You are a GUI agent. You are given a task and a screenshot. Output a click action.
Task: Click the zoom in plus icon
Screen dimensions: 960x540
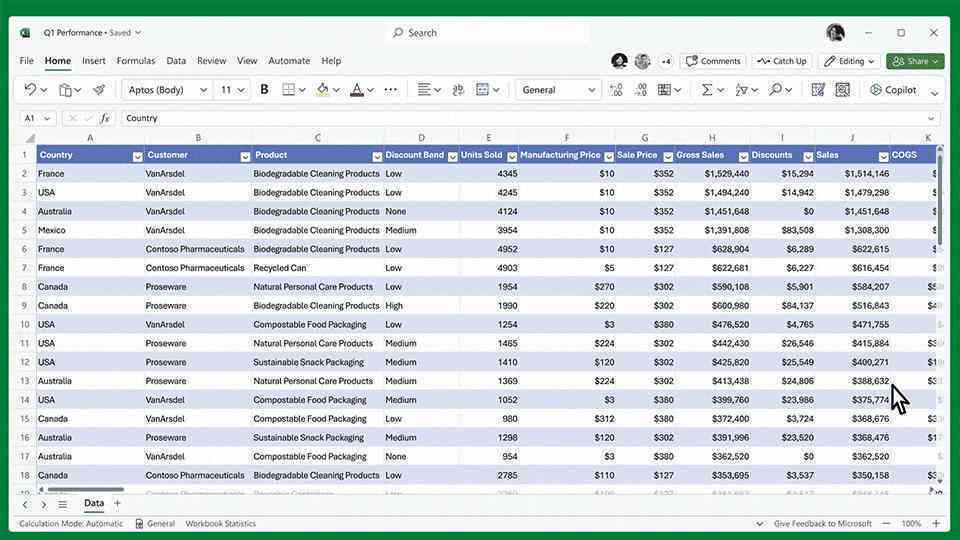click(x=936, y=523)
